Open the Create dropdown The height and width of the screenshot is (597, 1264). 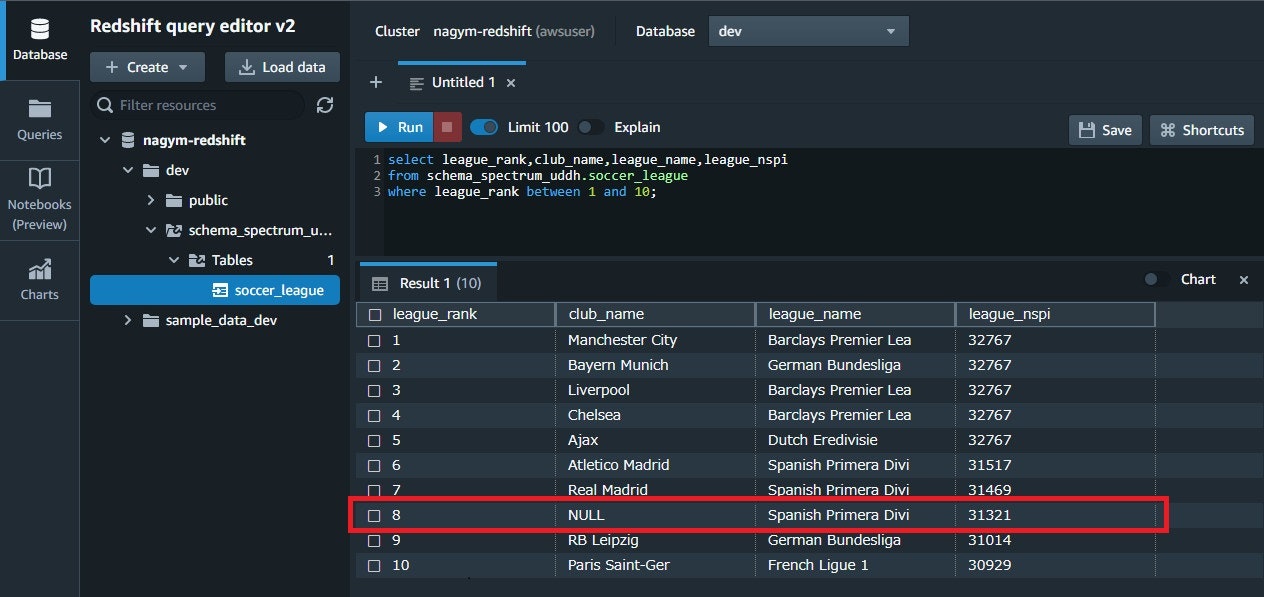click(147, 67)
